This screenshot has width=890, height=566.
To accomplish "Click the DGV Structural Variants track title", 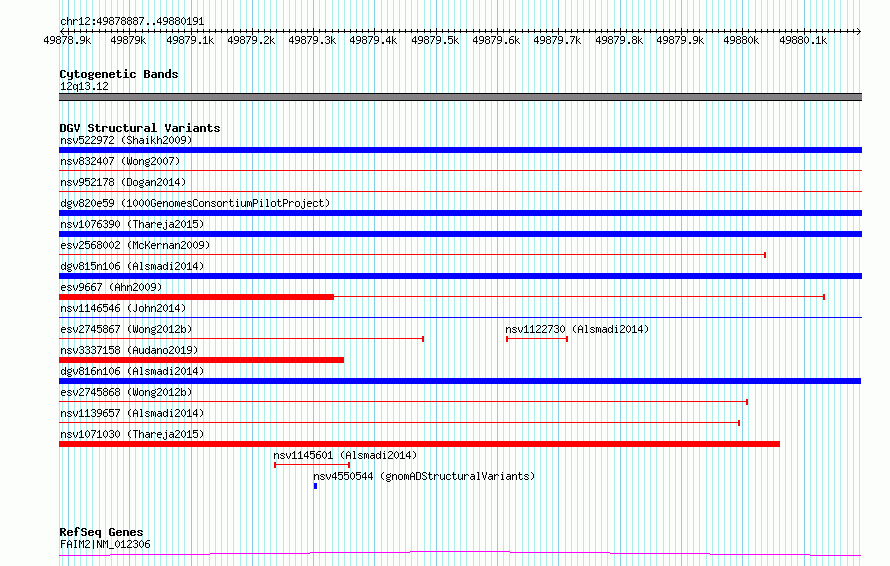I will (140, 128).
